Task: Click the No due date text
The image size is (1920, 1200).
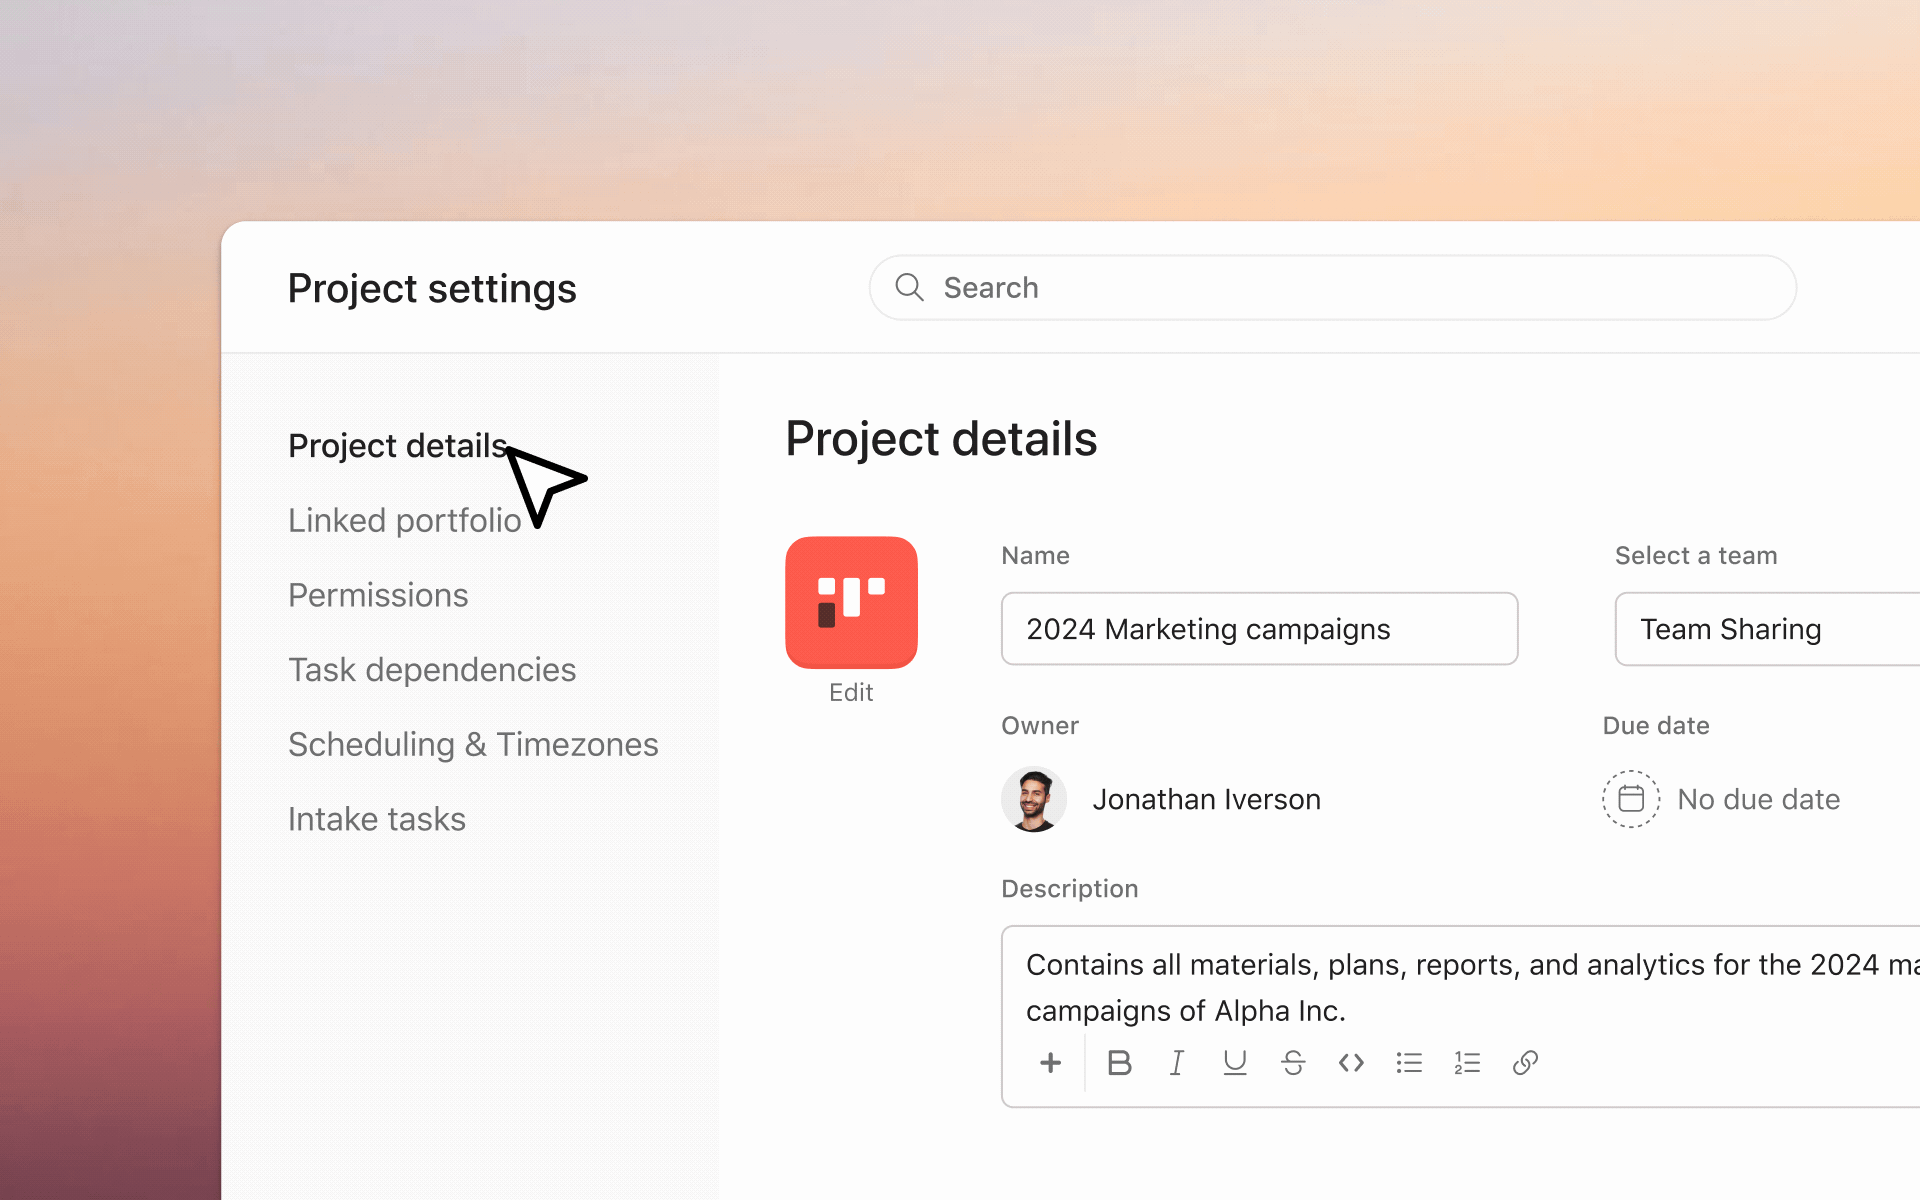Action: pos(1758,799)
